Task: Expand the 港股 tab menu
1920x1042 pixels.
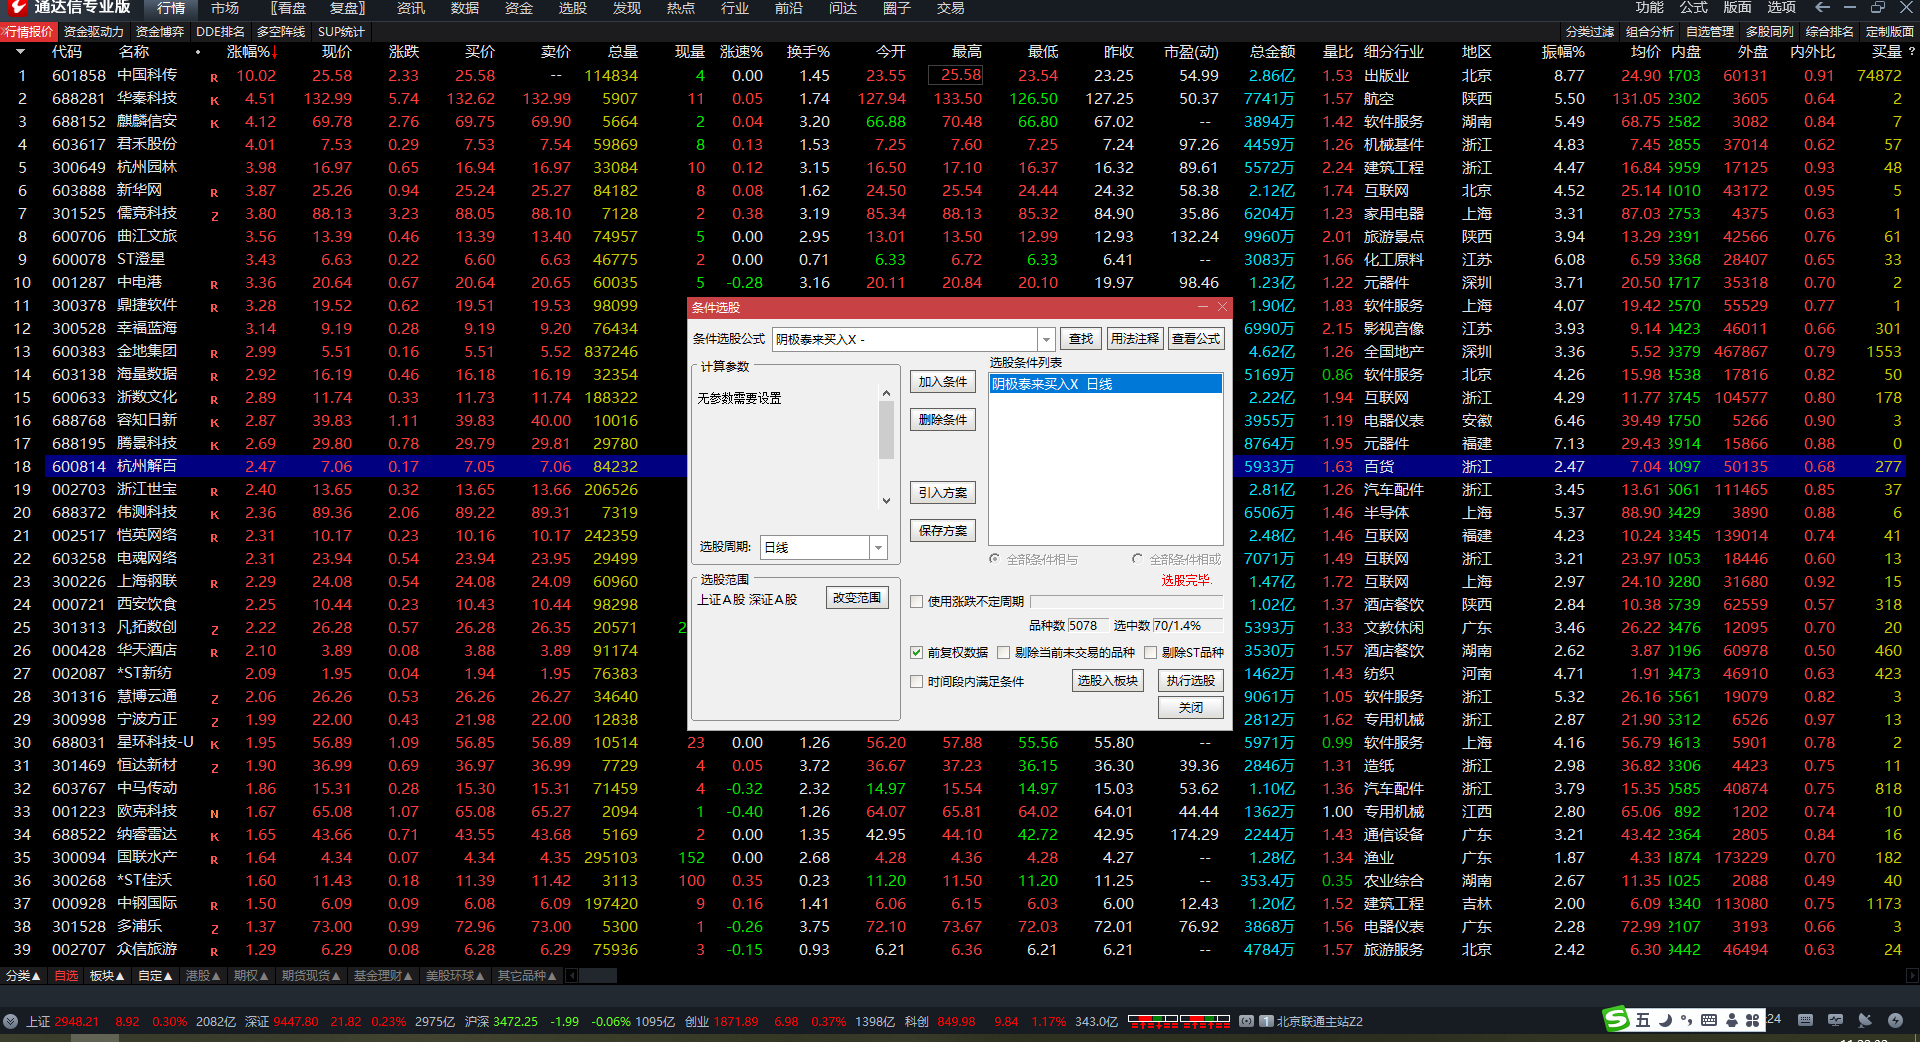Action: click(x=203, y=975)
